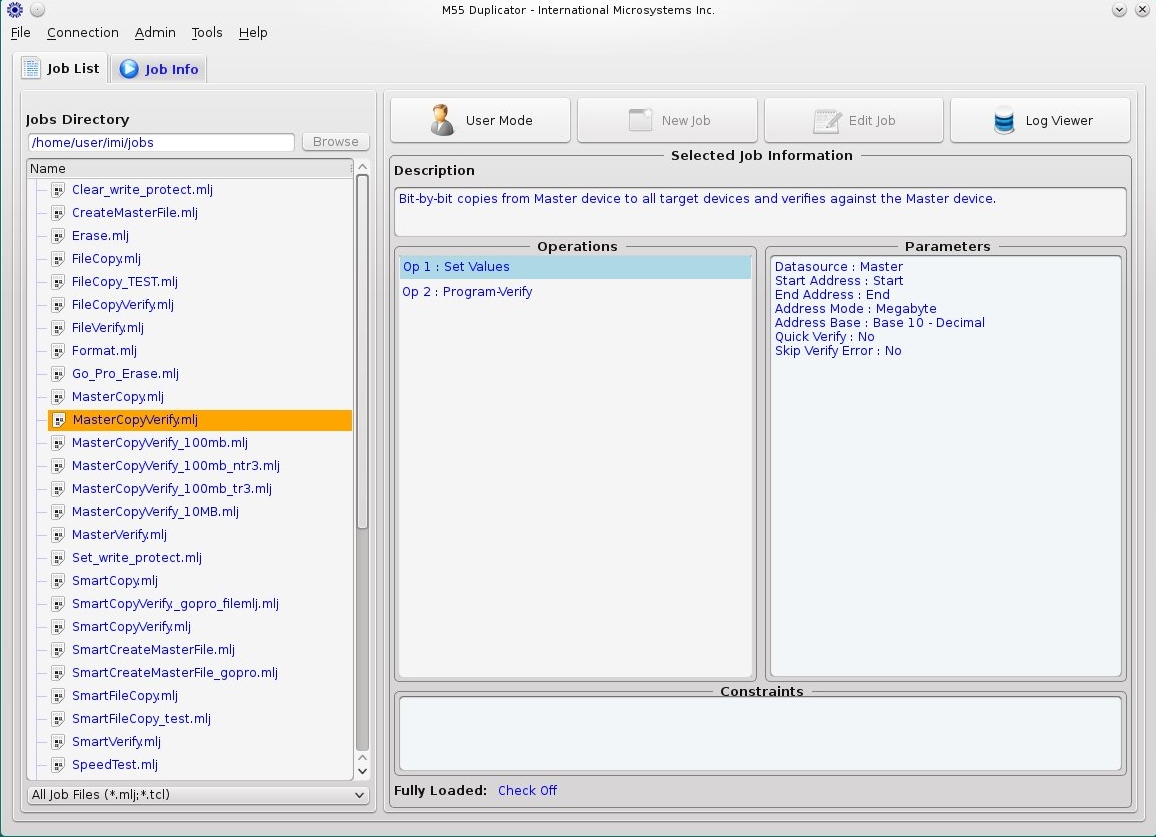Click the highlighted MasterCopyVerify.mlj file icon
This screenshot has height=837, width=1156.
[58, 420]
